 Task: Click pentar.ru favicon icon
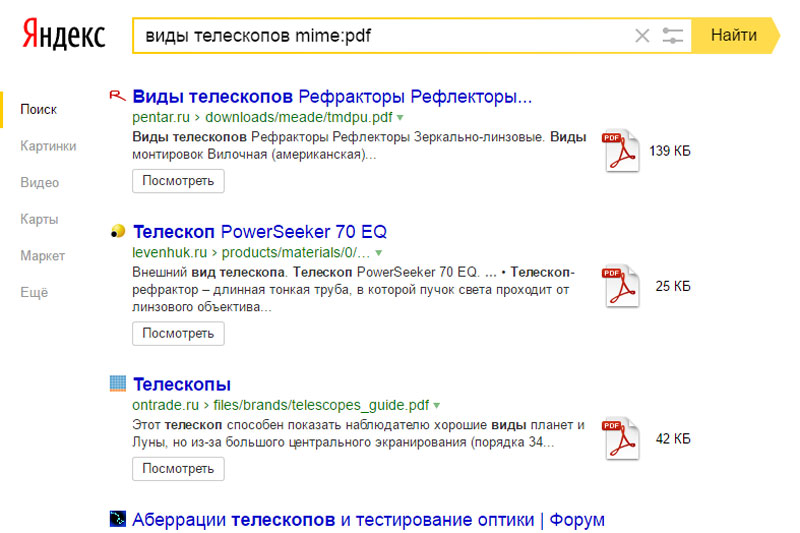117,96
